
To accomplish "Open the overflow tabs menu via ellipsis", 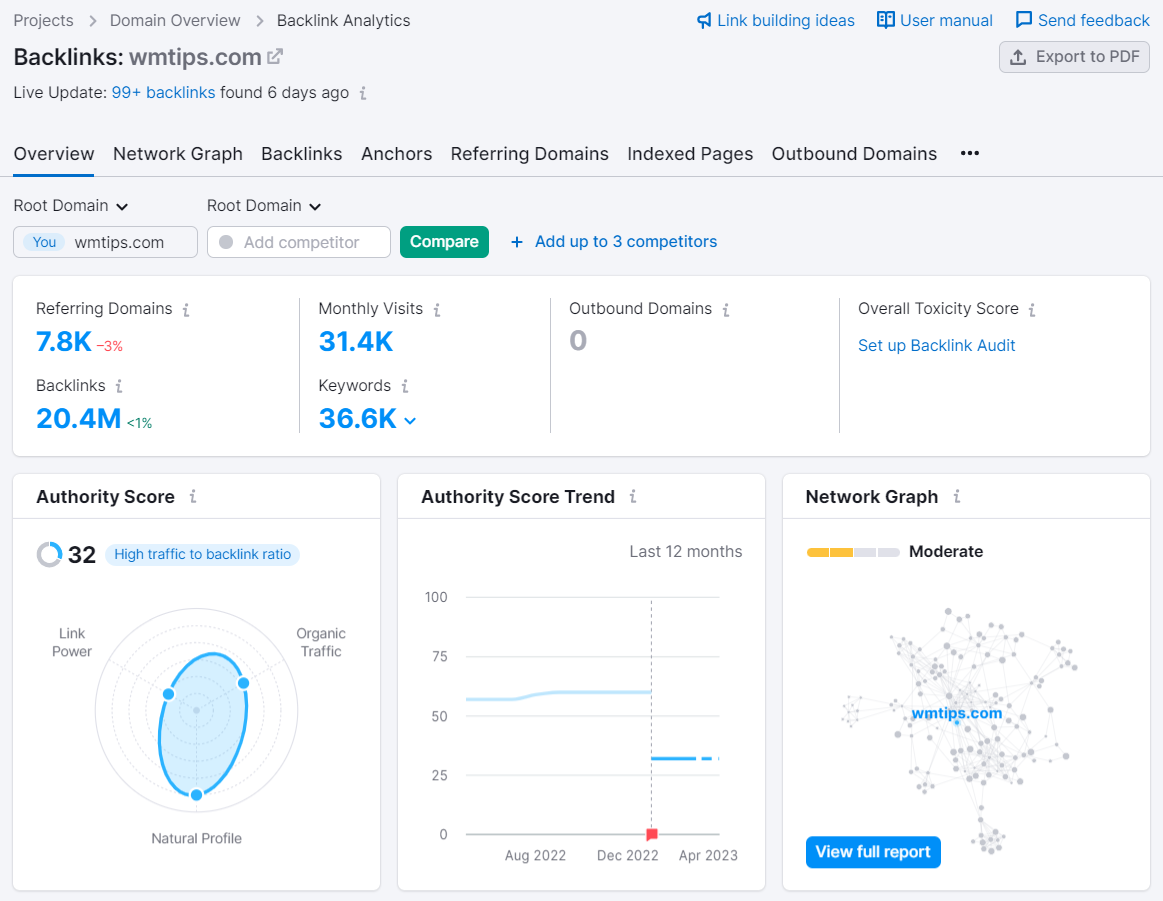I will tap(969, 154).
